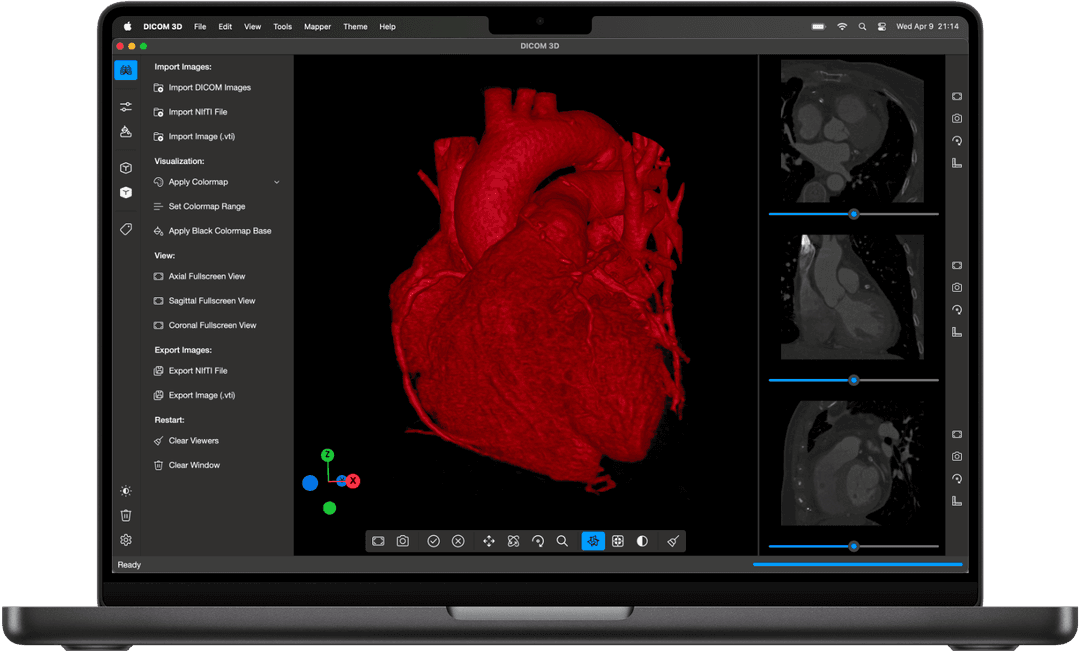Click fullscreen icon in 3D viewer toolbar
The height and width of the screenshot is (653, 1080).
pyautogui.click(x=378, y=541)
